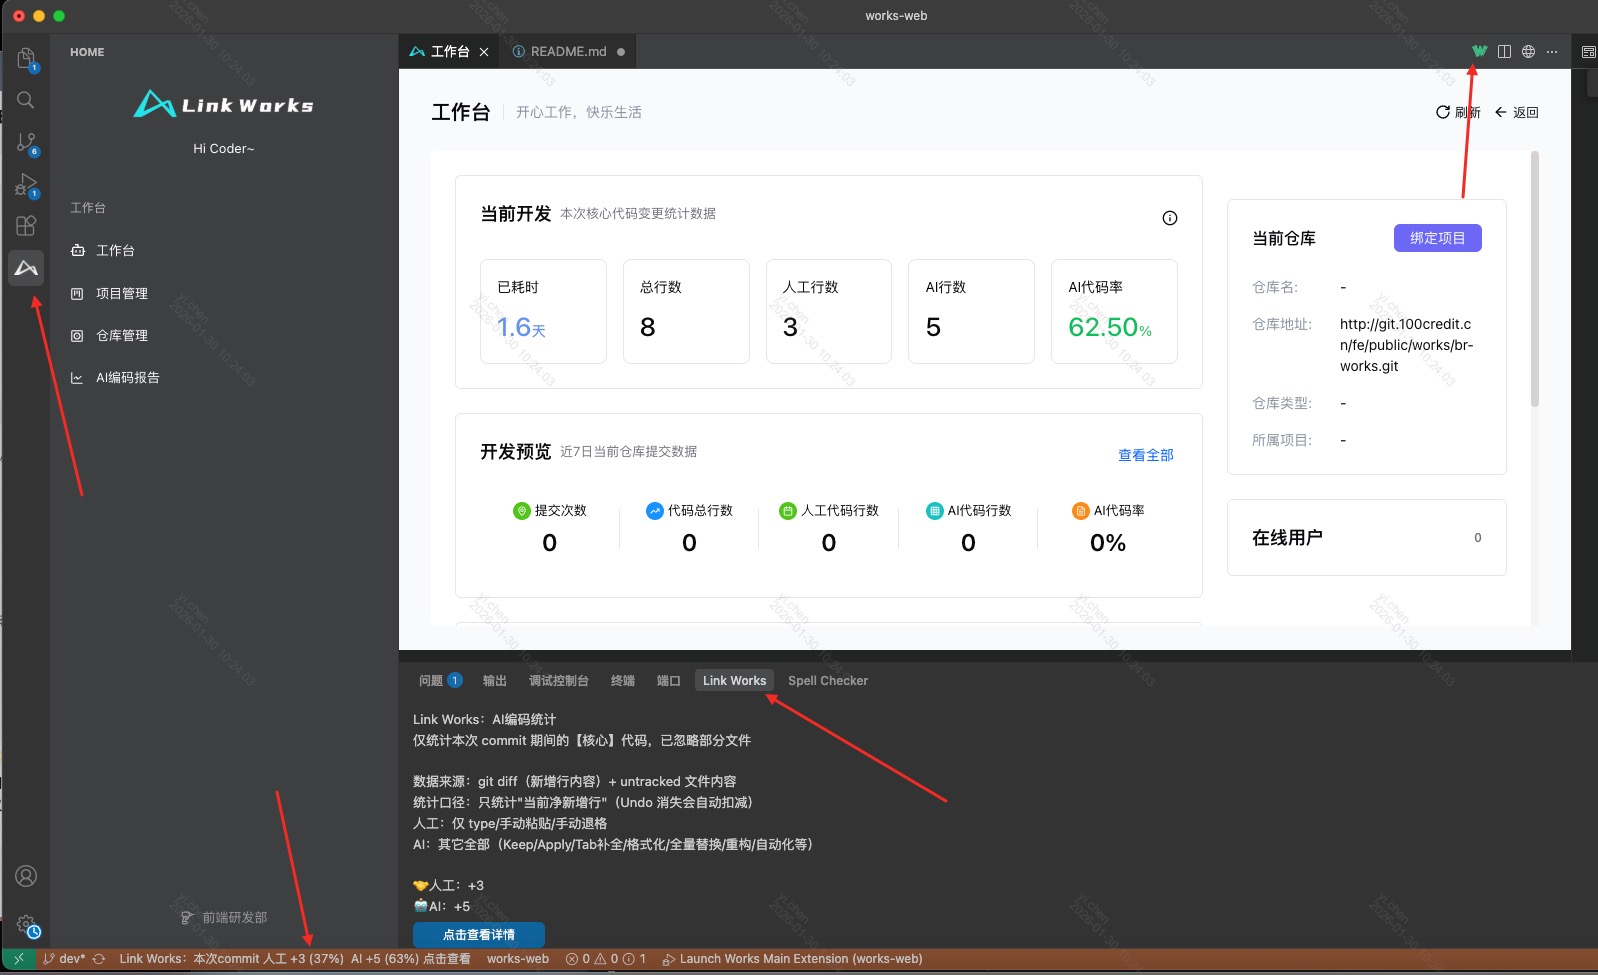Screen dimensions: 1598x975
Task: Click the 已耗时 1.6天 card
Action: tap(543, 311)
